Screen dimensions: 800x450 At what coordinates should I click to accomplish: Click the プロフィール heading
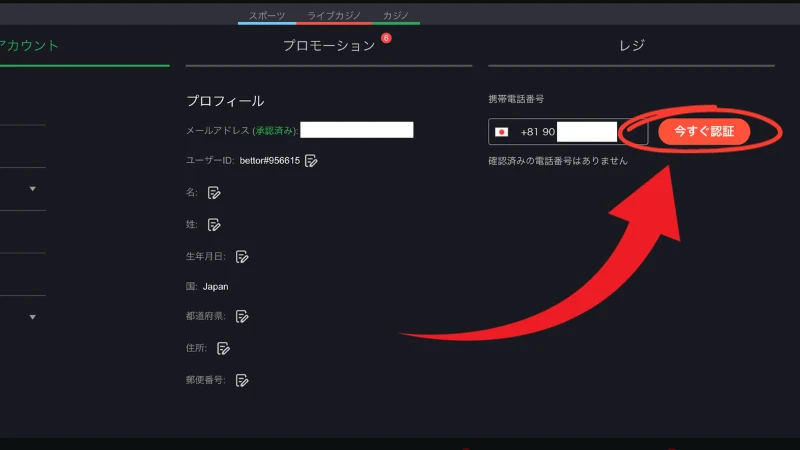225,101
